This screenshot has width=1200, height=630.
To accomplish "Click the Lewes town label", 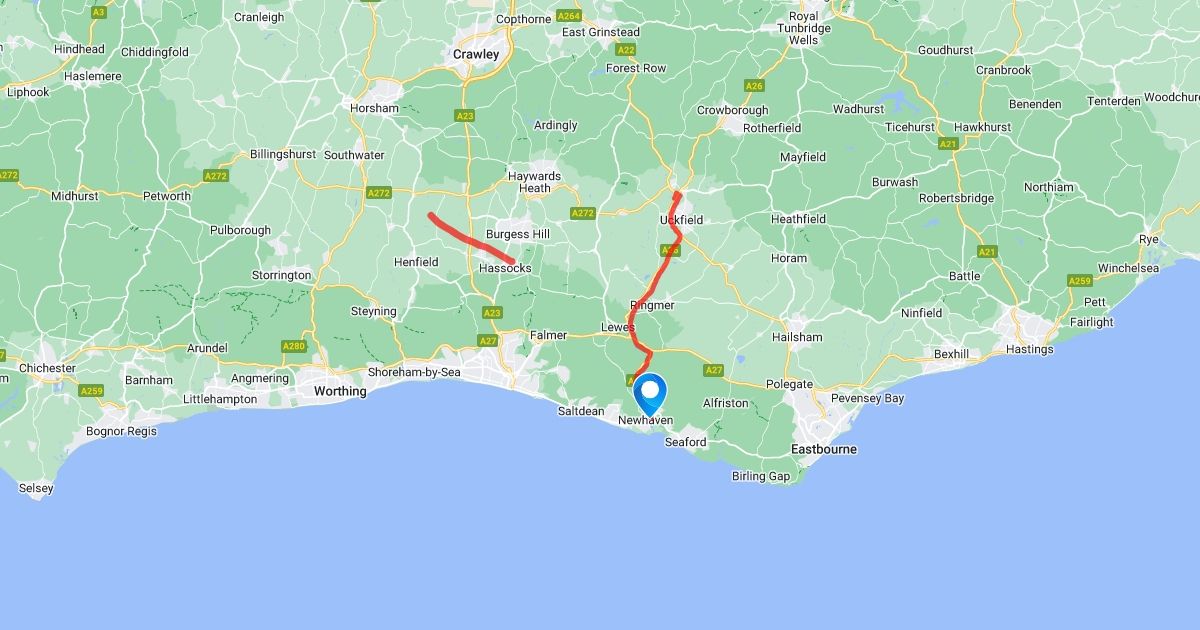I will [617, 328].
